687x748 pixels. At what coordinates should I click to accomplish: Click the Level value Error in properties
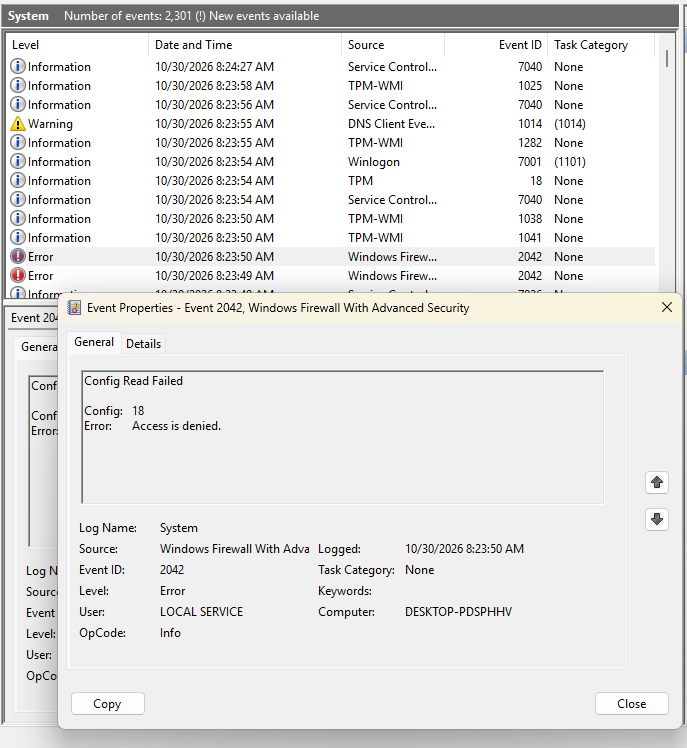(172, 591)
